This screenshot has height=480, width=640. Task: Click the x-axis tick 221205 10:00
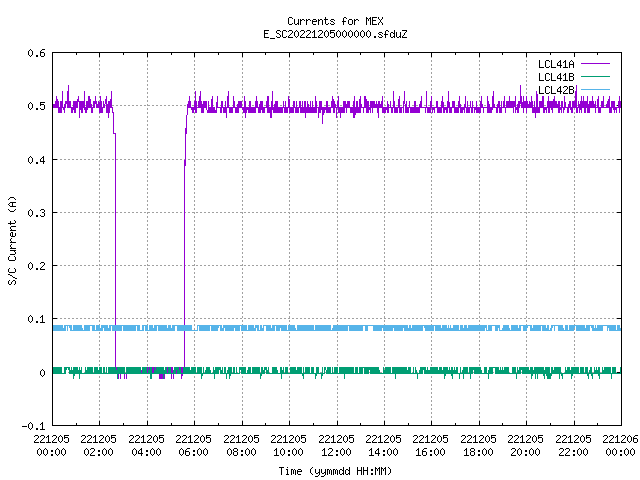coord(288,446)
